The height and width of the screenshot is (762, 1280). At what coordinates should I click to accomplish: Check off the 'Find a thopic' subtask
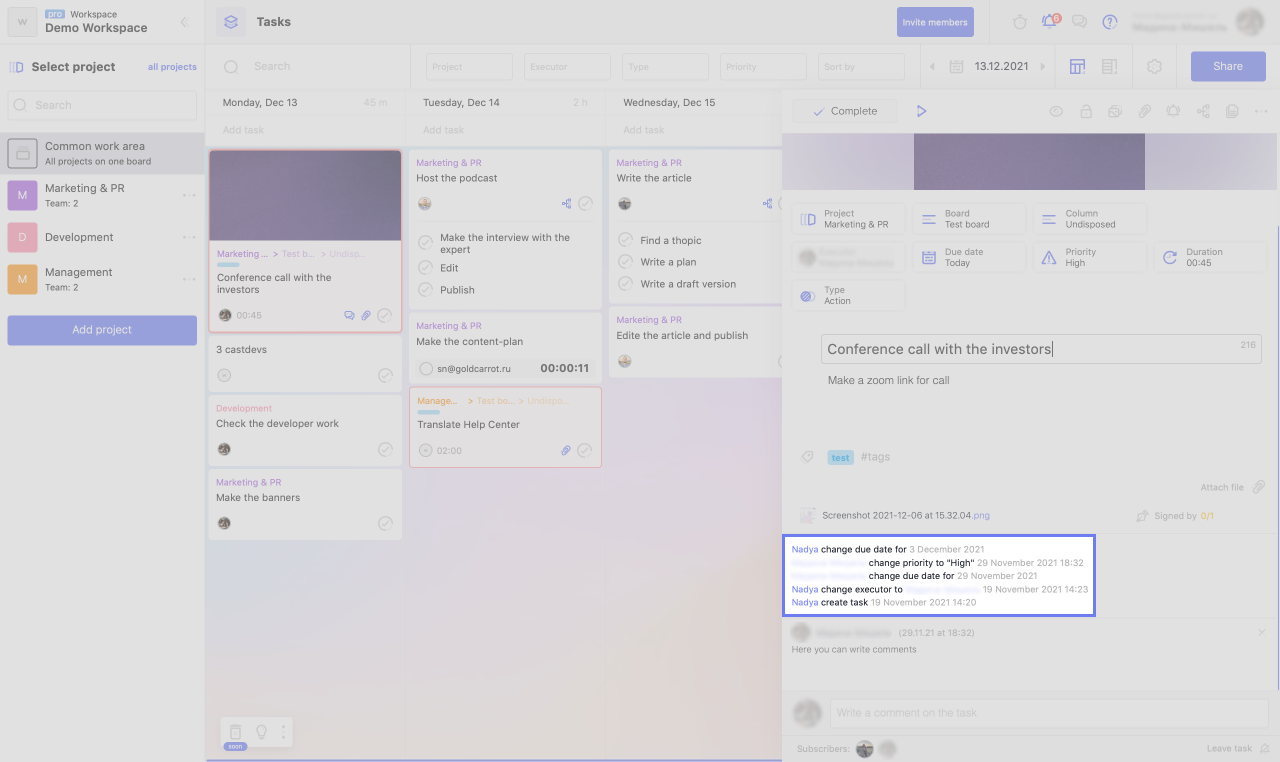(x=625, y=240)
